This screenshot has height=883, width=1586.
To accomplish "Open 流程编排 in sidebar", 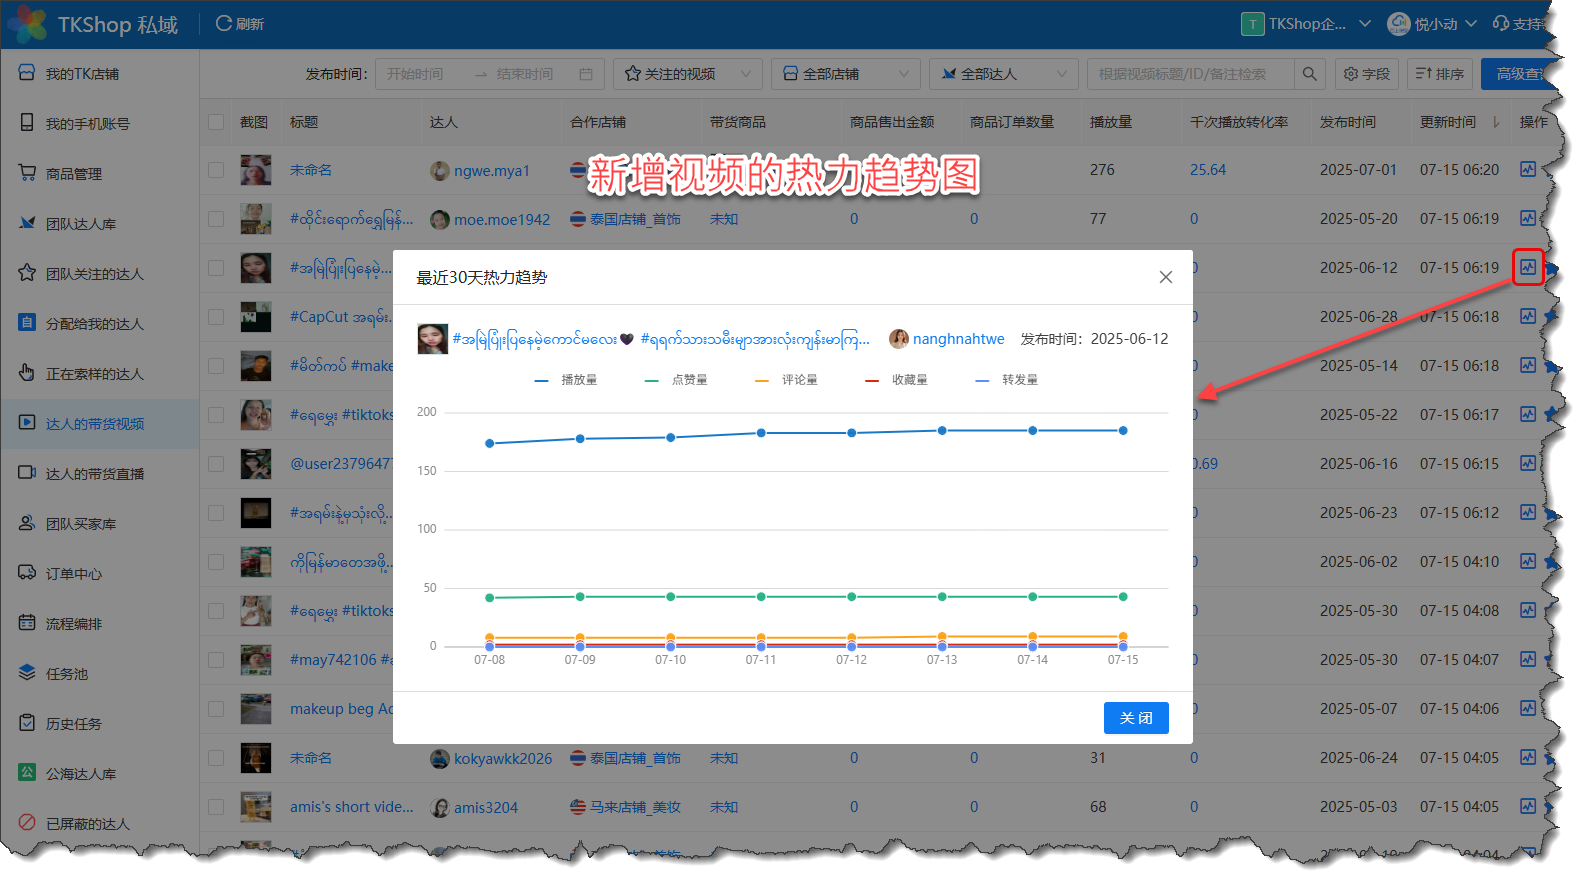I will (x=100, y=624).
